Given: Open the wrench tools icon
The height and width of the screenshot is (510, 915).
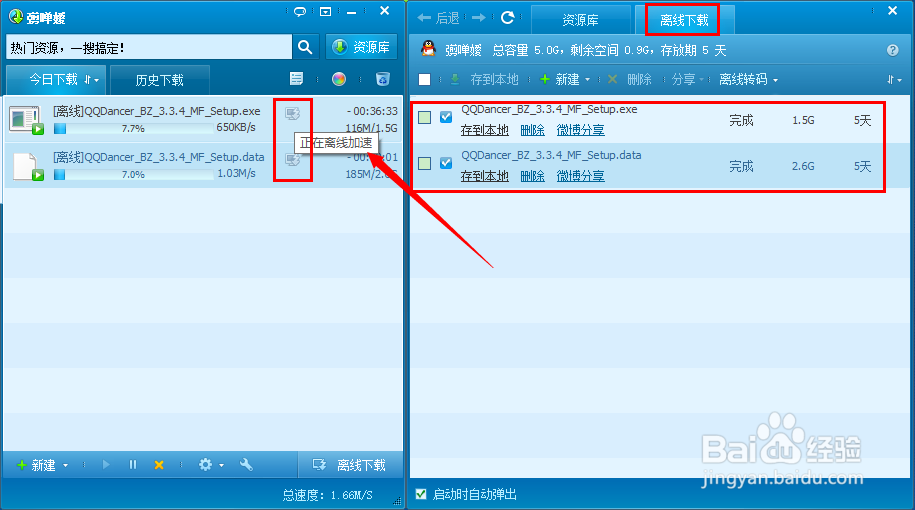Looking at the screenshot, I should [246, 464].
